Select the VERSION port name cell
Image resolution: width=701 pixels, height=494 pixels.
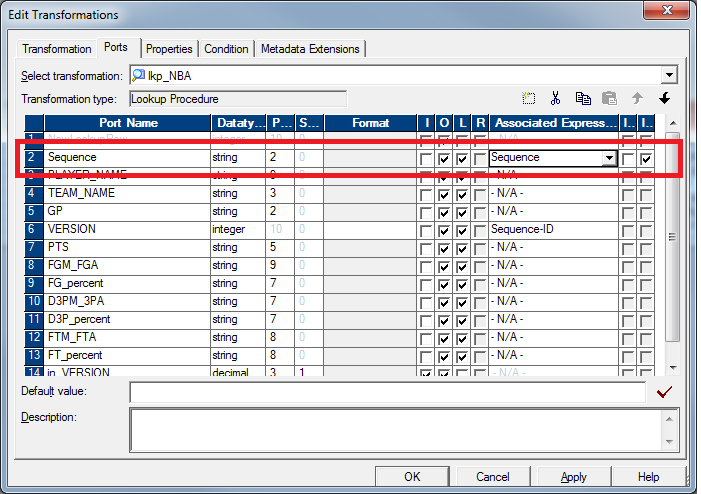click(x=127, y=229)
